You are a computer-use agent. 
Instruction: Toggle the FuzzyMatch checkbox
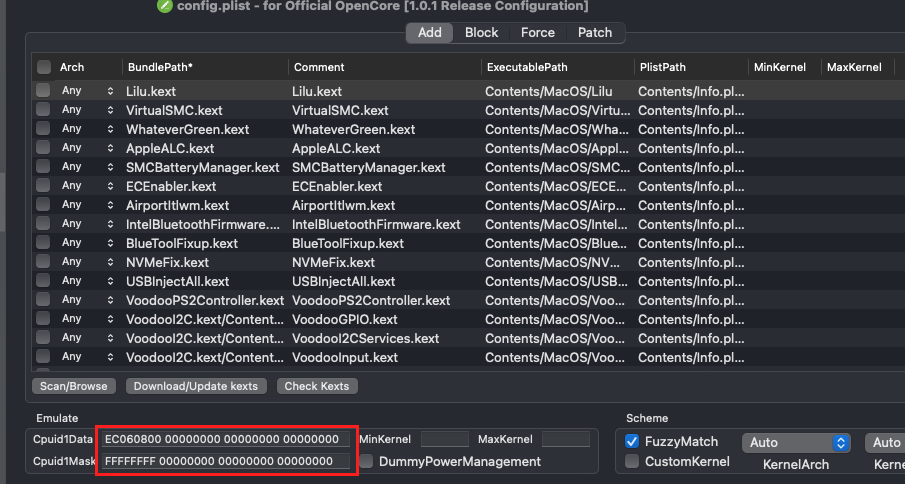632,441
